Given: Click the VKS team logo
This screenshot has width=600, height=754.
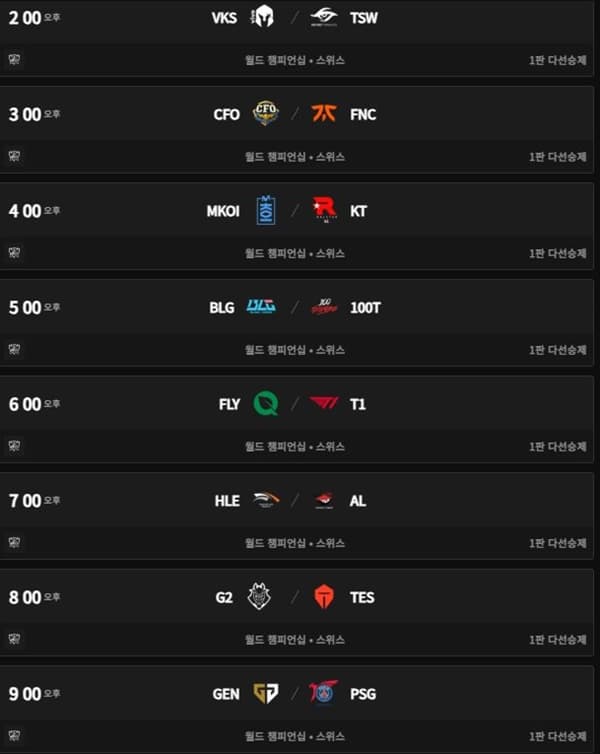Looking at the screenshot, I should [263, 17].
